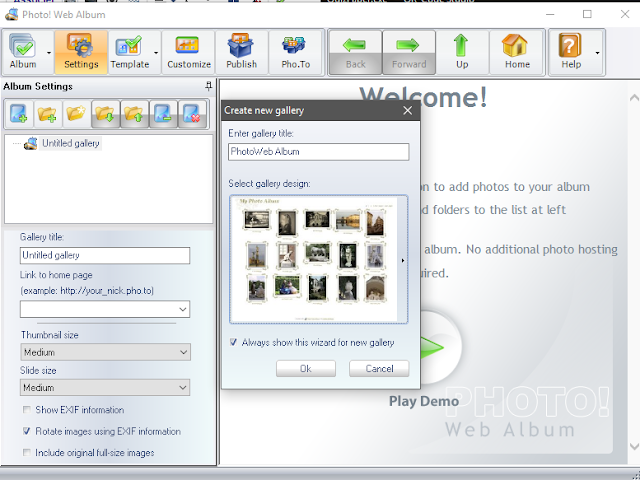The width and height of the screenshot is (640, 480).
Task: Enable Show EXIF information checkbox
Action: click(27, 409)
